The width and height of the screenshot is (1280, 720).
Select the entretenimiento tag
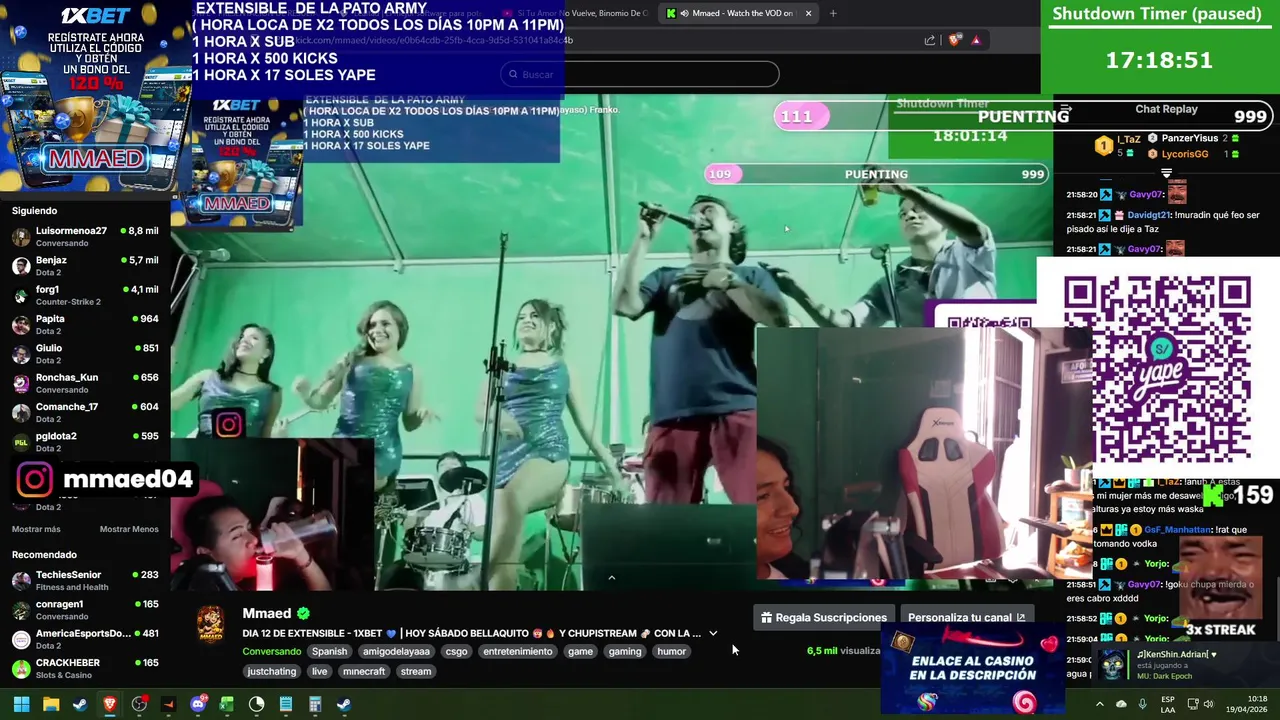517,651
